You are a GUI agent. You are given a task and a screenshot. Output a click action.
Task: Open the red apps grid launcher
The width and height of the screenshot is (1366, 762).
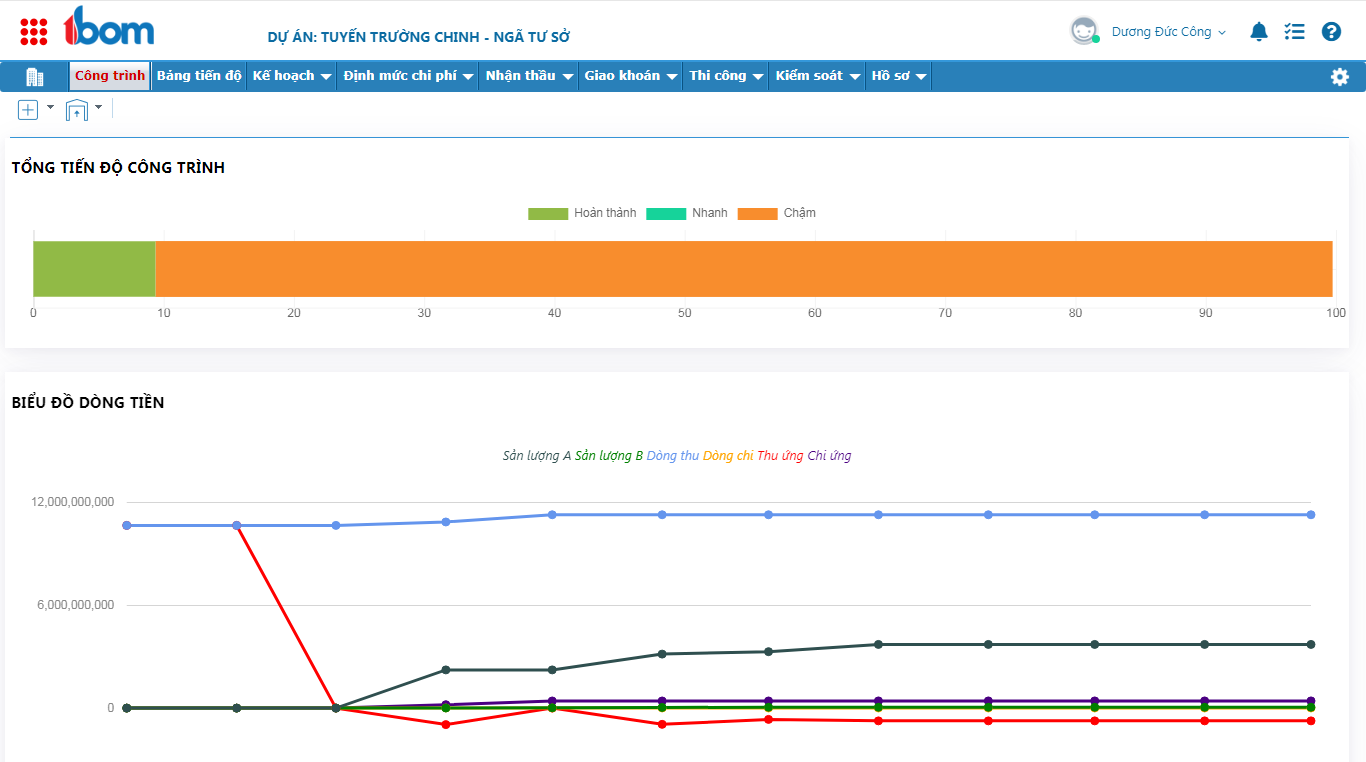pos(34,32)
